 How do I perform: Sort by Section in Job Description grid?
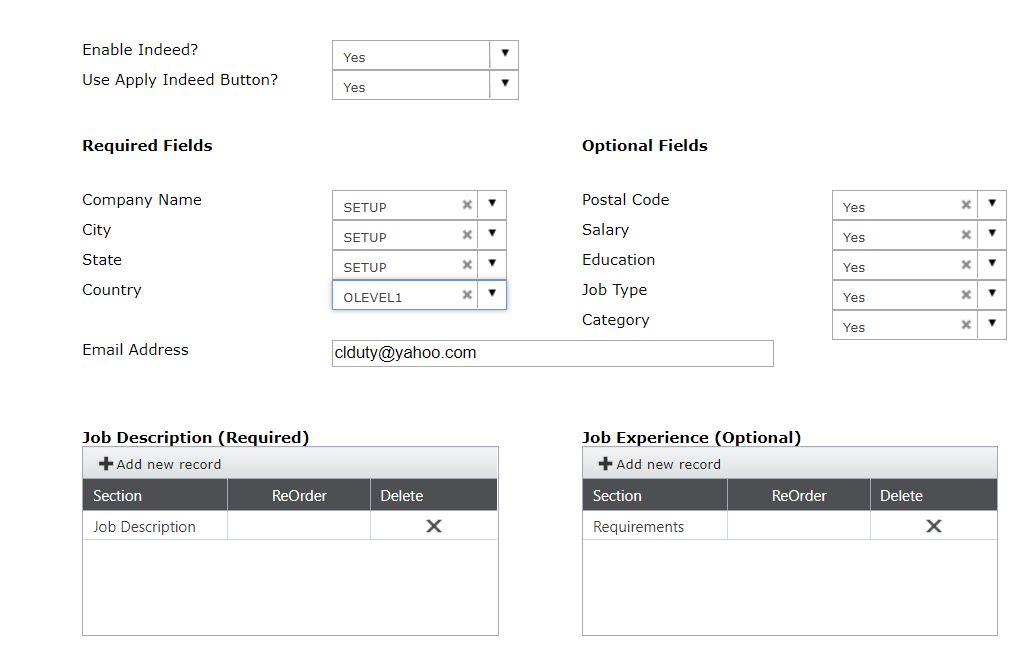[118, 496]
